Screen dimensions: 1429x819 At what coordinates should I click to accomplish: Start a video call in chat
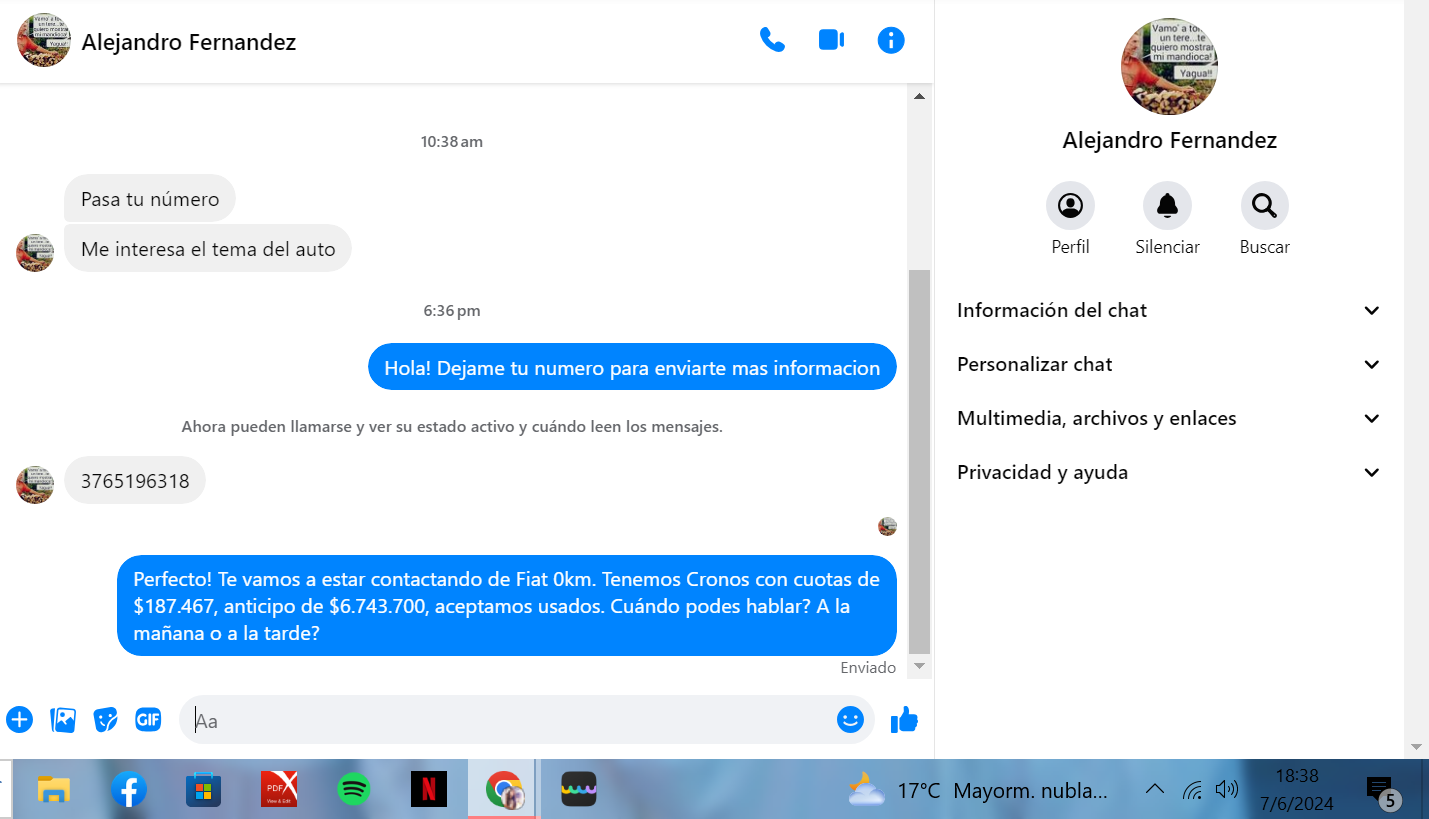coord(831,40)
